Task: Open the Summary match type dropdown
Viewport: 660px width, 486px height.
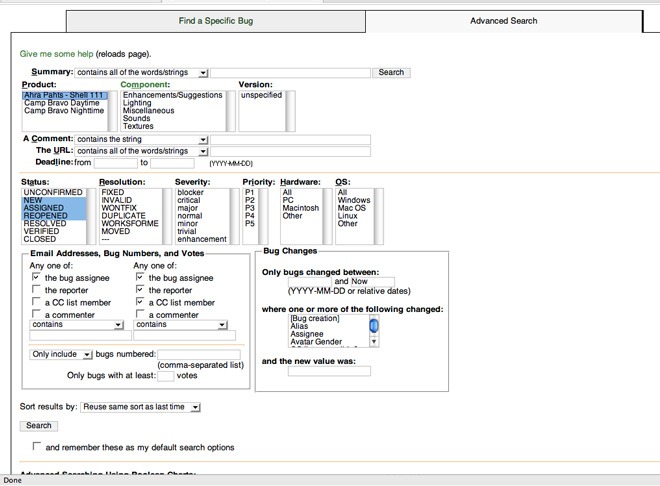Action: tap(142, 72)
